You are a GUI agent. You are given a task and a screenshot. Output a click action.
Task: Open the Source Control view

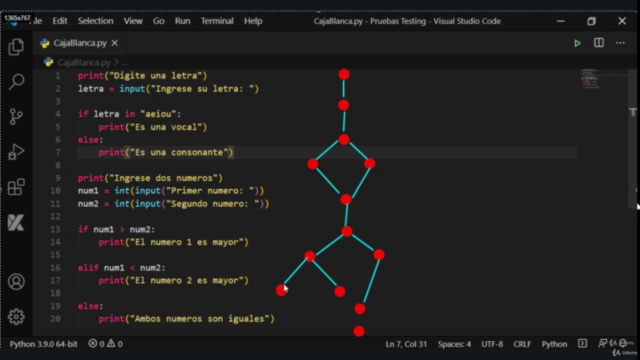pos(16,117)
